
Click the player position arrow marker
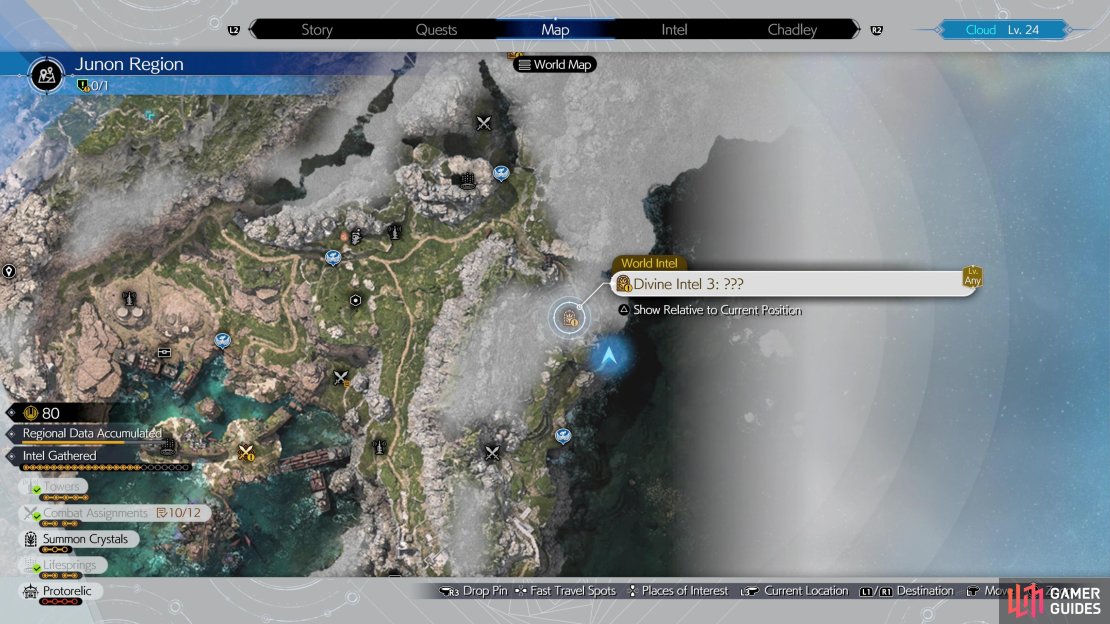pos(609,356)
